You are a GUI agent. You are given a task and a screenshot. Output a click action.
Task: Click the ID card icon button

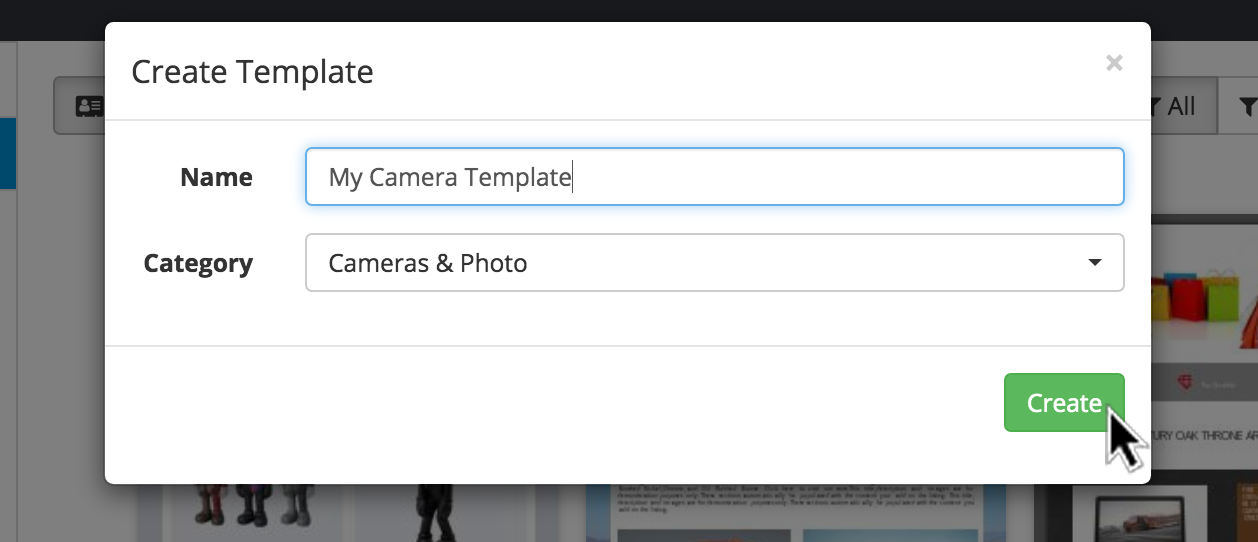click(x=88, y=106)
